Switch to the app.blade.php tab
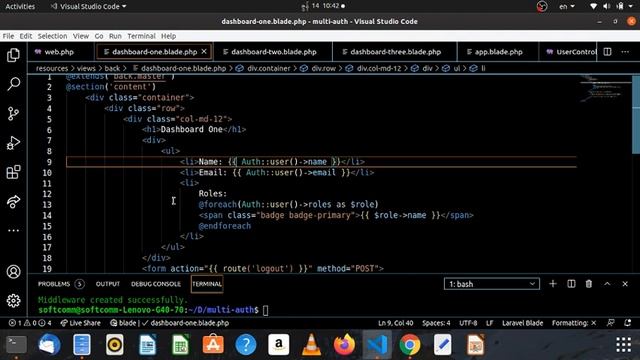 498,52
